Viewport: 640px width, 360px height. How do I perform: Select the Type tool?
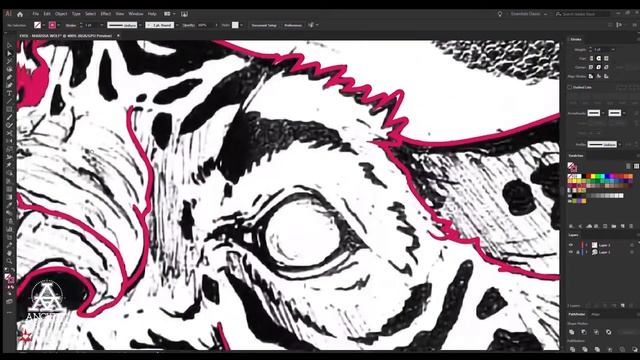[9, 93]
